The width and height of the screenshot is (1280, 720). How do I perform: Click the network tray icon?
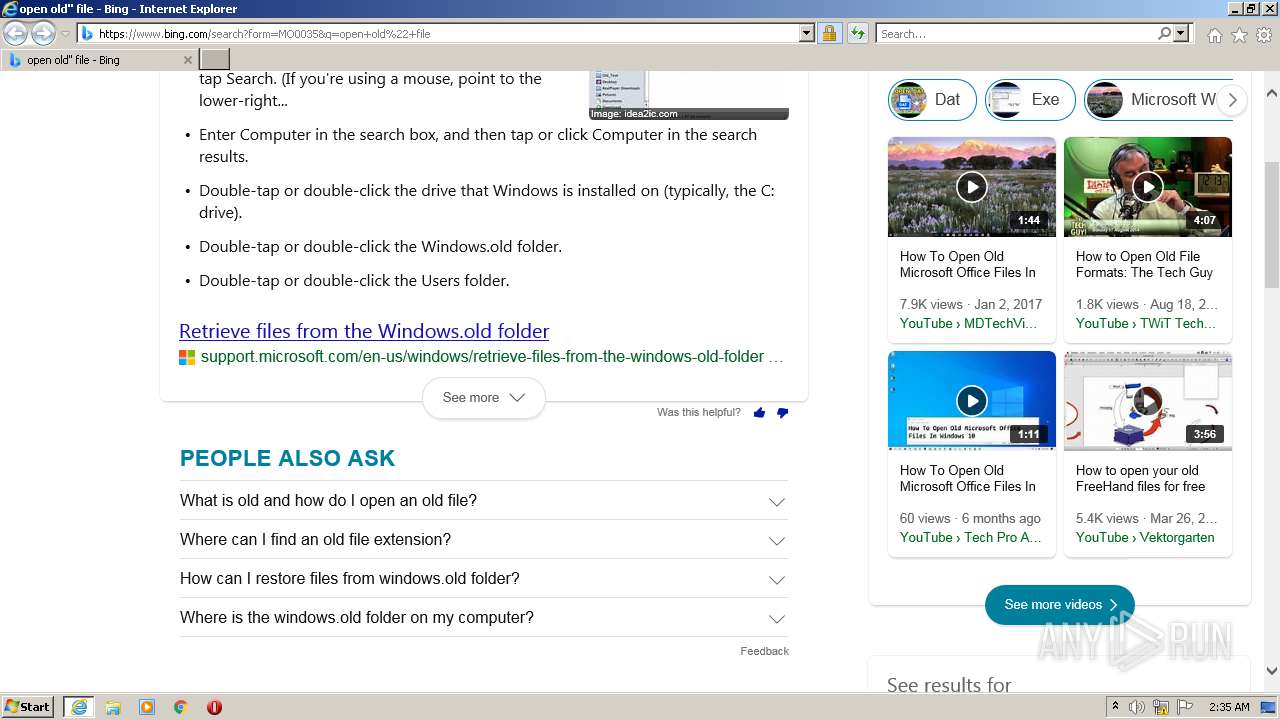pyautogui.click(x=1161, y=707)
